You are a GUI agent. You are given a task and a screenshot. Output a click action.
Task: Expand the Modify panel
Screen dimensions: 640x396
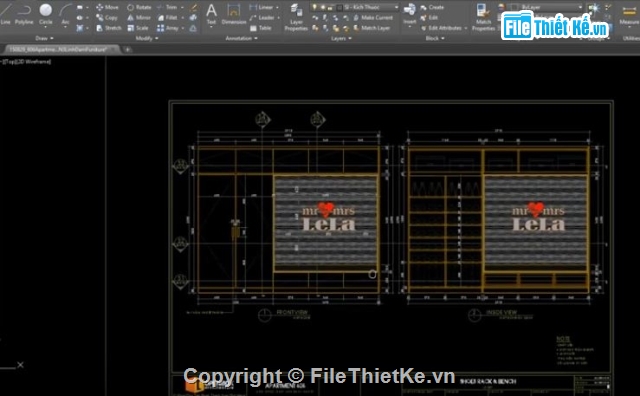pyautogui.click(x=147, y=38)
